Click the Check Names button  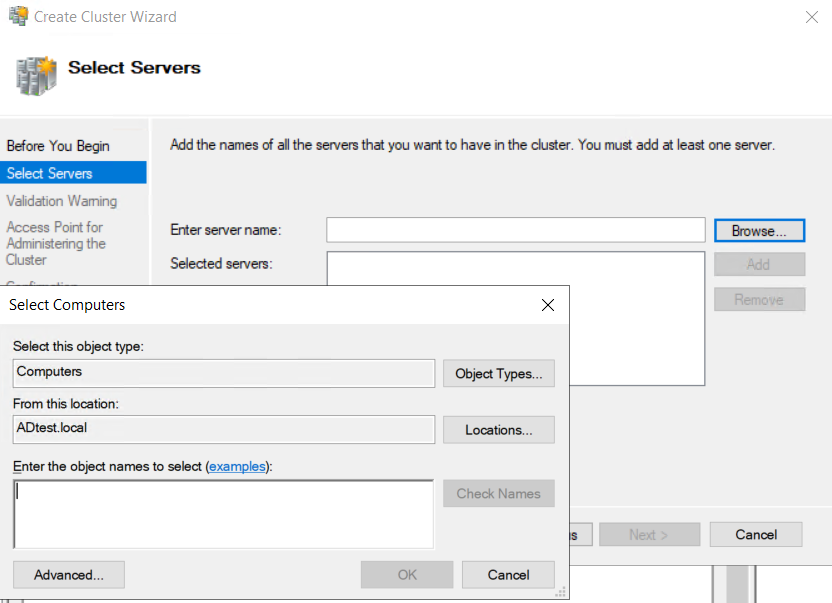point(499,494)
